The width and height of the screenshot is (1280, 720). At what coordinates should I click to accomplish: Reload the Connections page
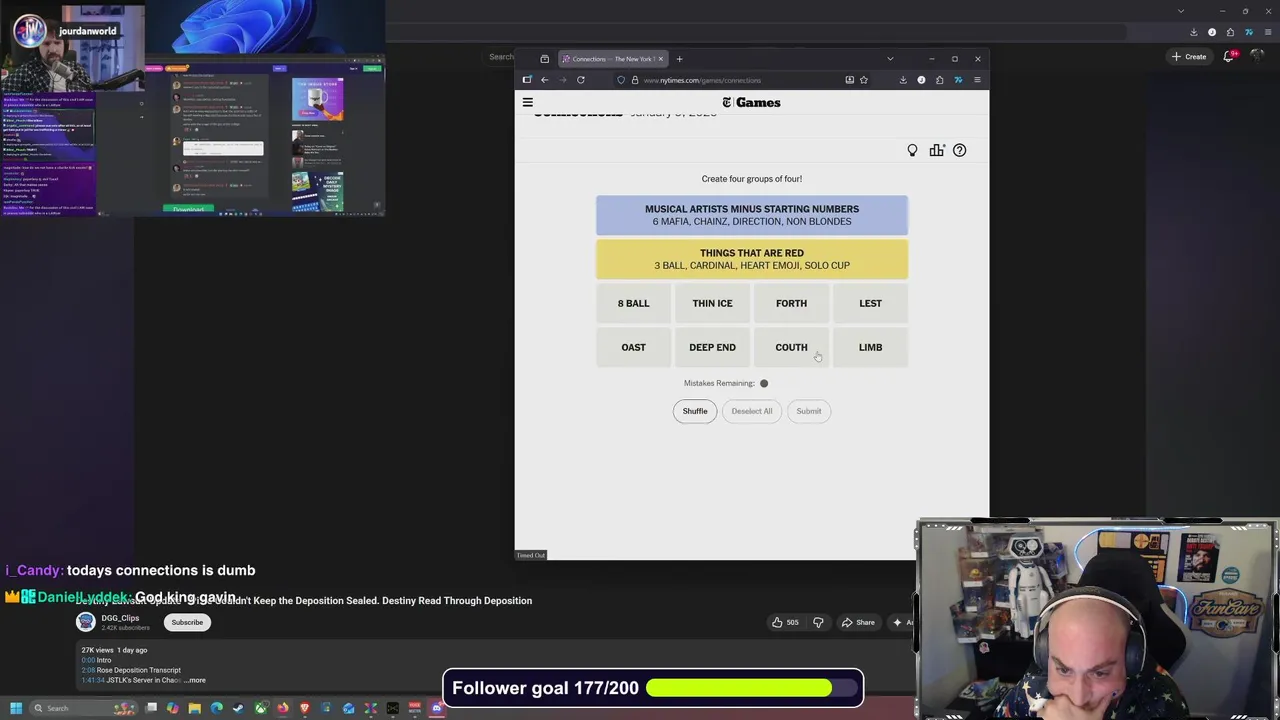tap(581, 80)
